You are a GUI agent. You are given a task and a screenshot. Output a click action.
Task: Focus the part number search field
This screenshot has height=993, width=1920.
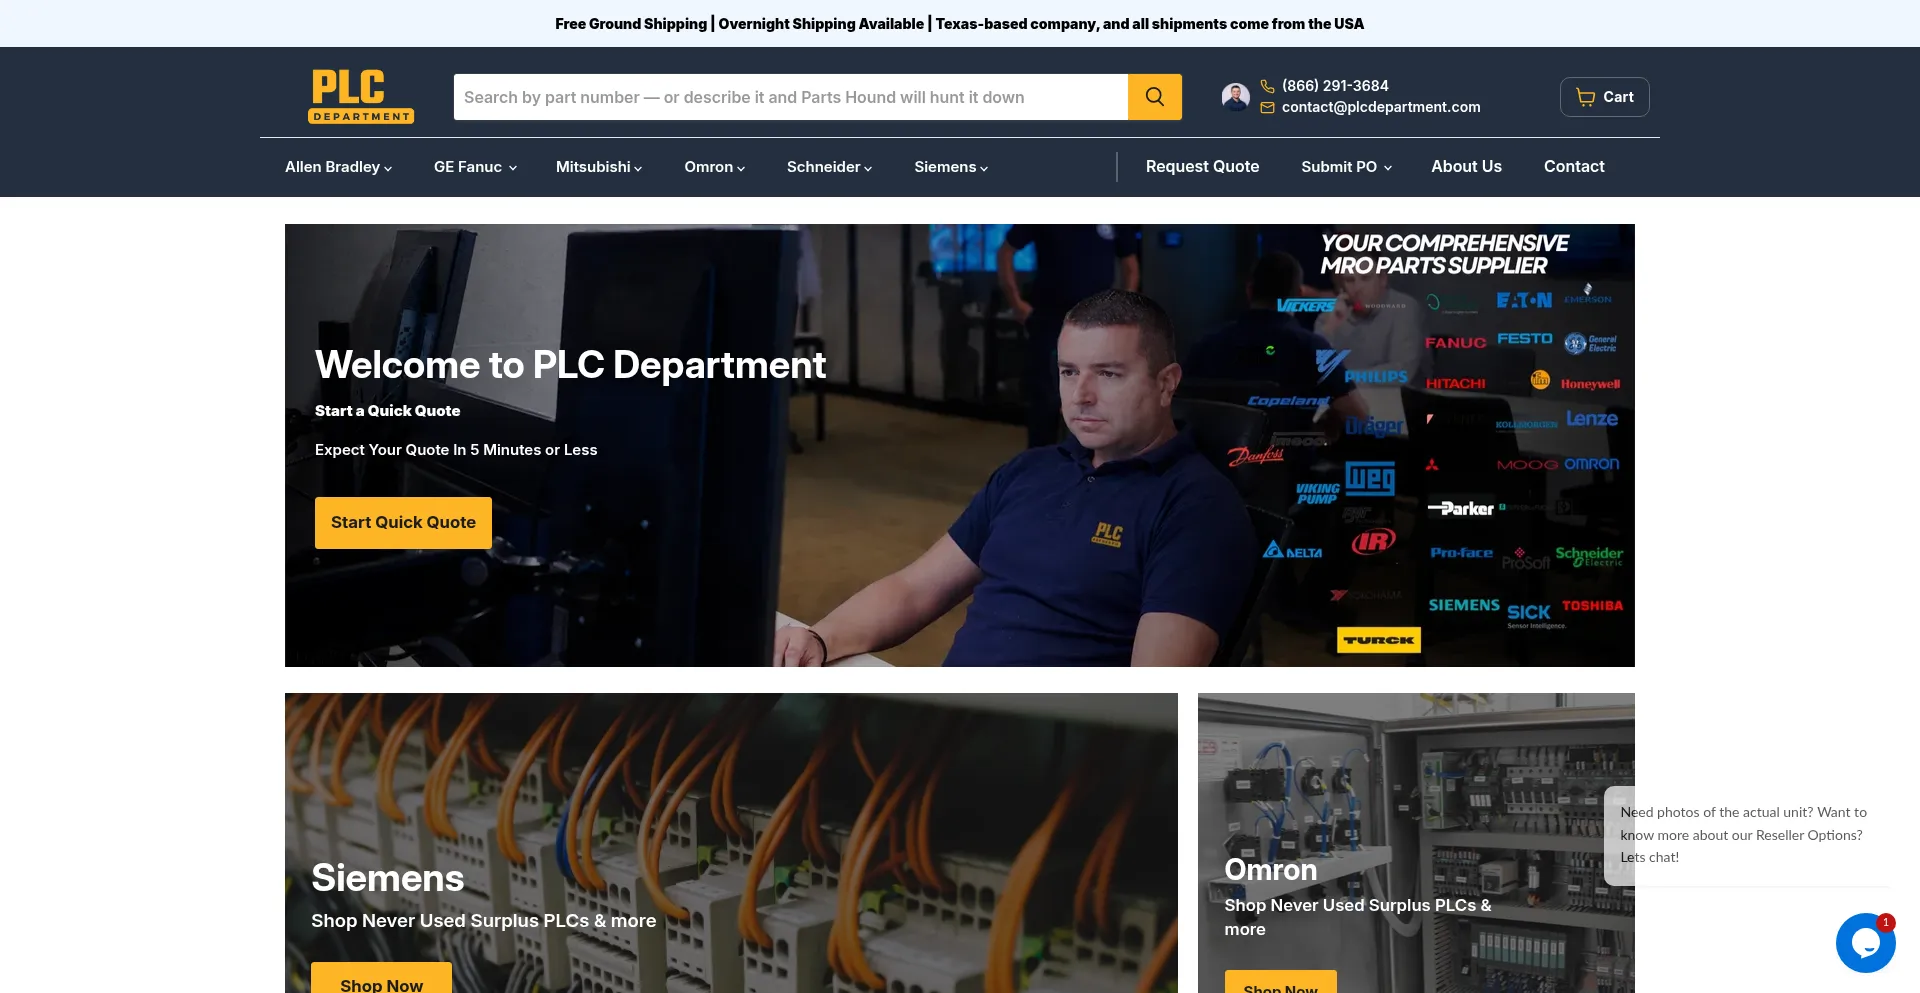tap(791, 97)
